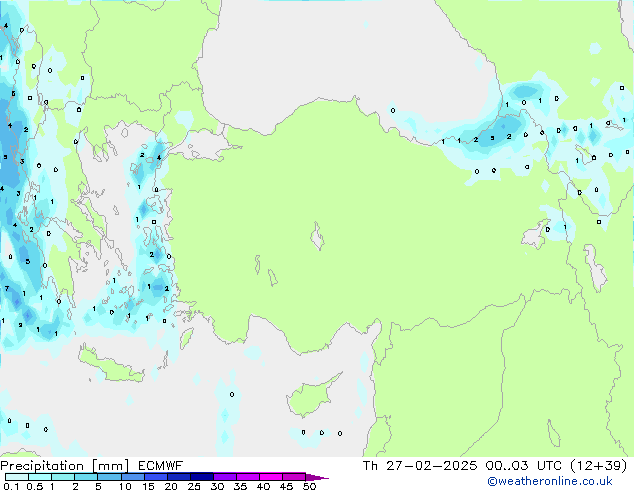Click the 15–20 mm blue legend swatch
This screenshot has width=634, height=490.
click(x=155, y=477)
